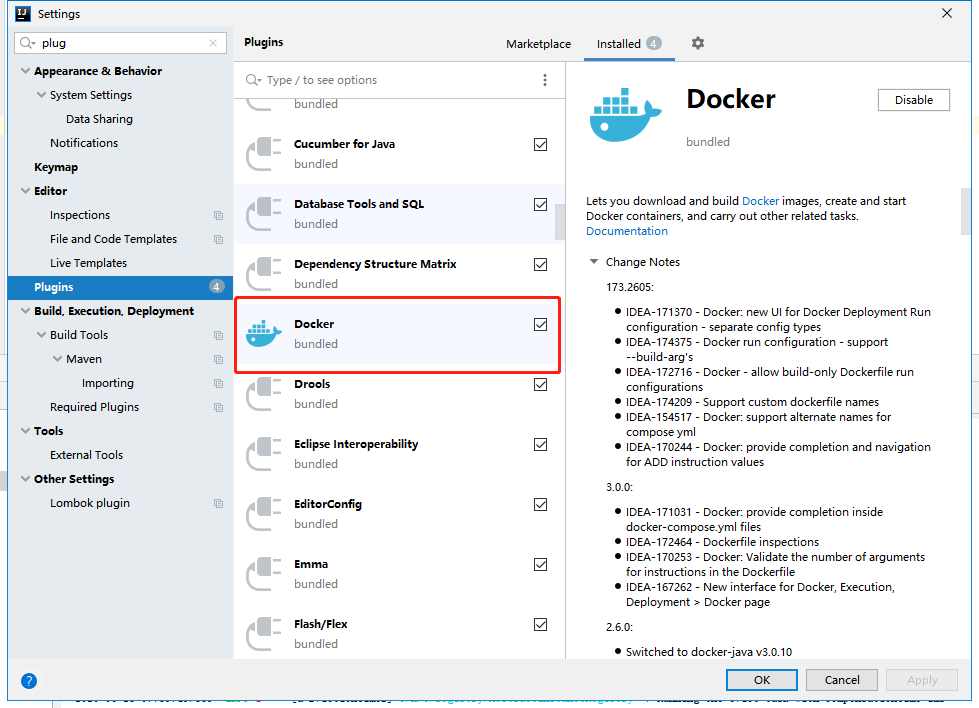This screenshot has height=708, width=979.
Task: Click the Cucumber for Java plugin icon
Action: 263,154
